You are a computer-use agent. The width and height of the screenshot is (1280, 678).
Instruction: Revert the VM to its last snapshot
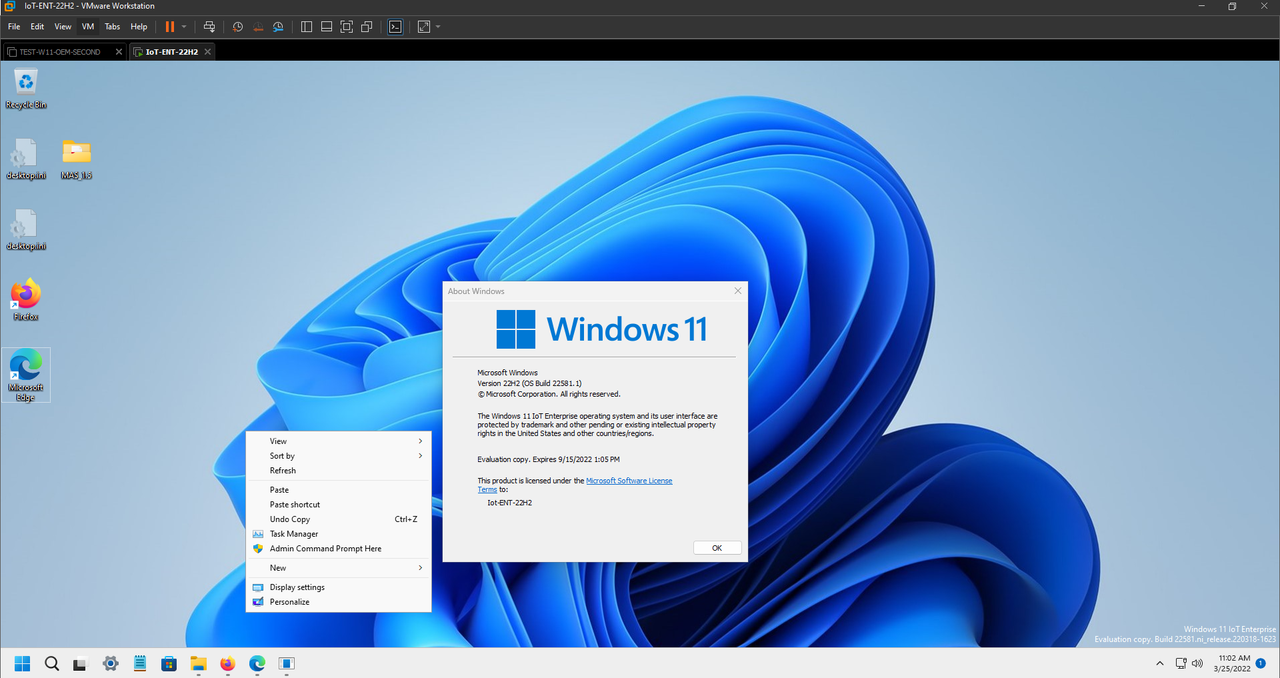click(x=258, y=27)
